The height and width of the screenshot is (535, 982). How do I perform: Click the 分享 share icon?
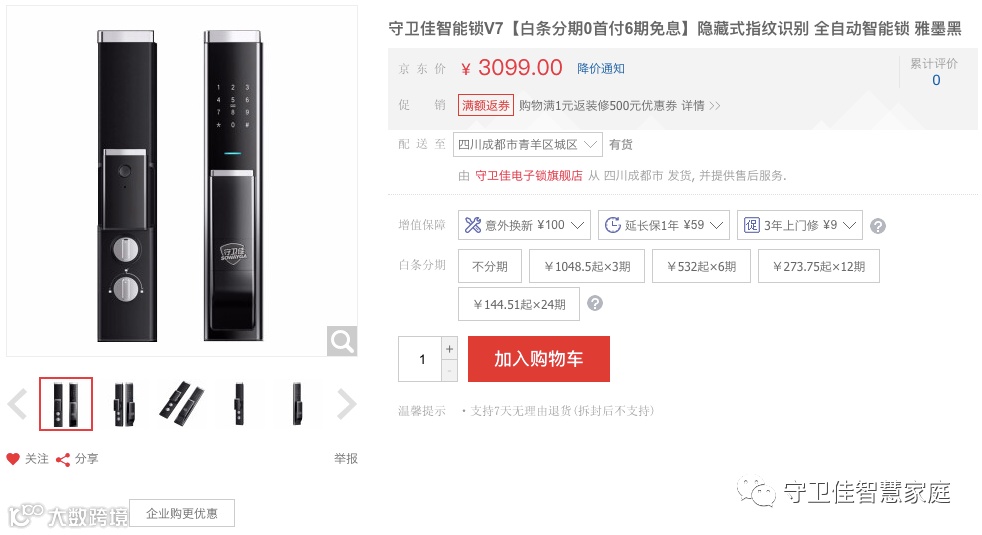coord(63,460)
